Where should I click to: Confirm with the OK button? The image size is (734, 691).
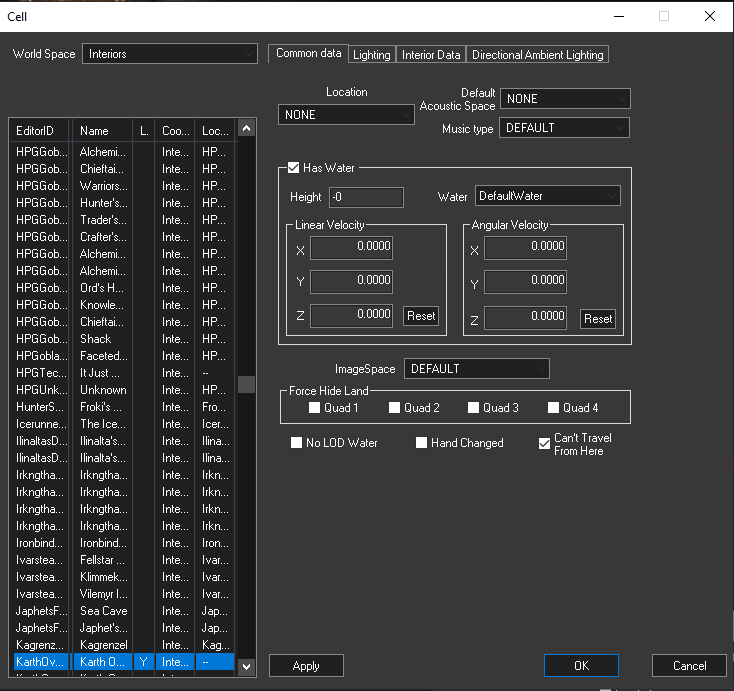[581, 666]
